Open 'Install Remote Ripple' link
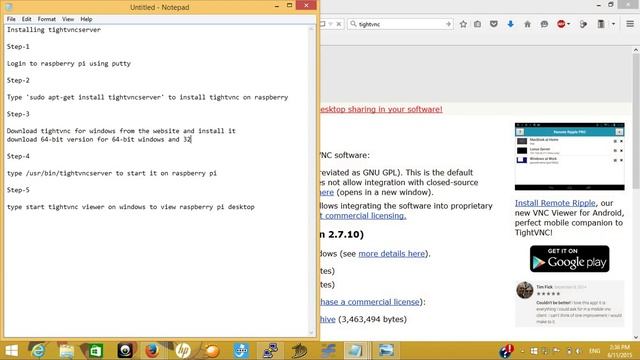Viewport: 640px width, 360px height. [555, 203]
